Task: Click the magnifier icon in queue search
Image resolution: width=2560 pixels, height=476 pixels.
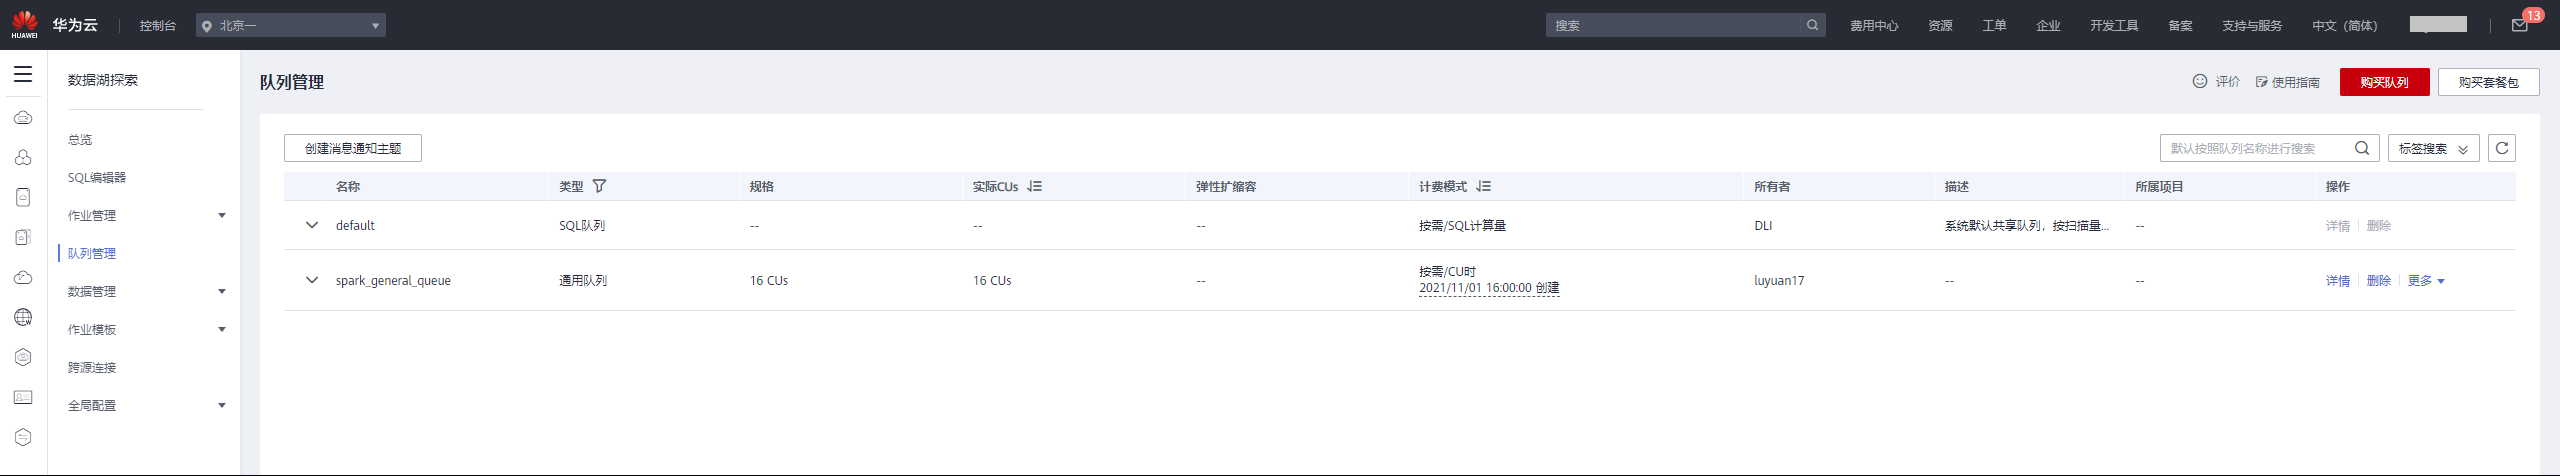Action: pos(2362,148)
